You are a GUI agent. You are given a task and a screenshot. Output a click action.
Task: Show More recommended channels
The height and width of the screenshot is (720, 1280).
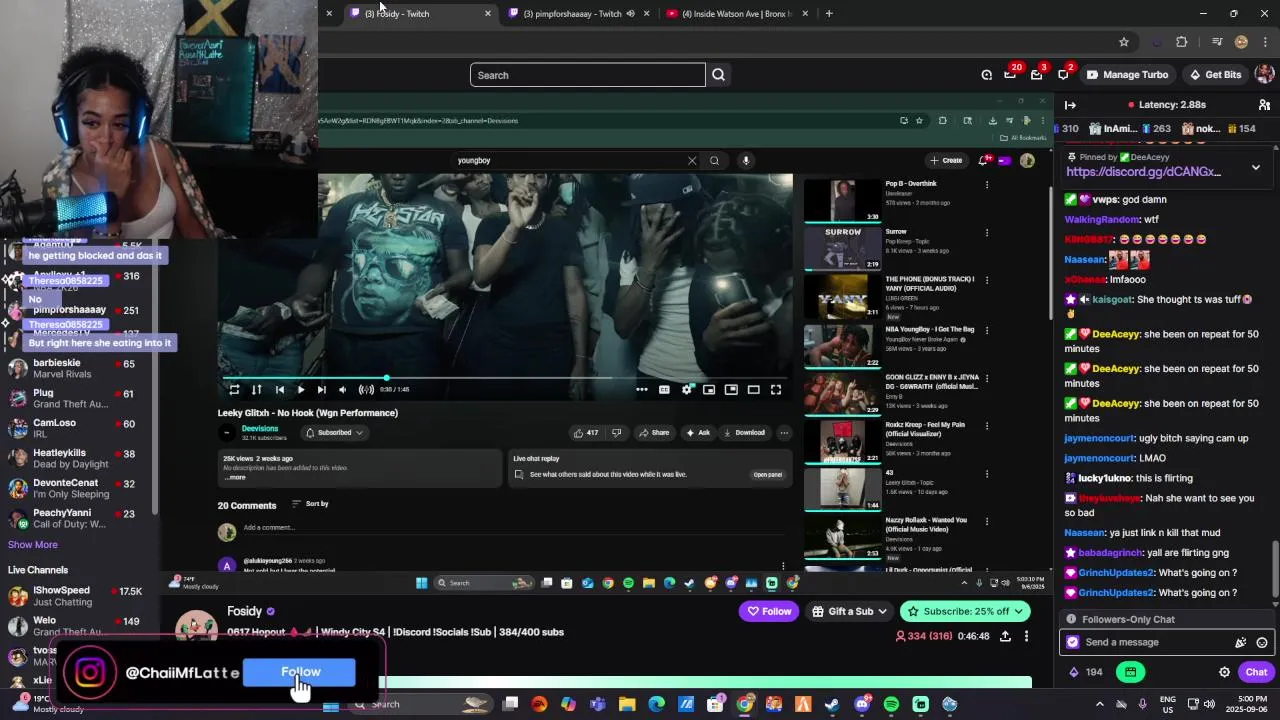pyautogui.click(x=33, y=545)
